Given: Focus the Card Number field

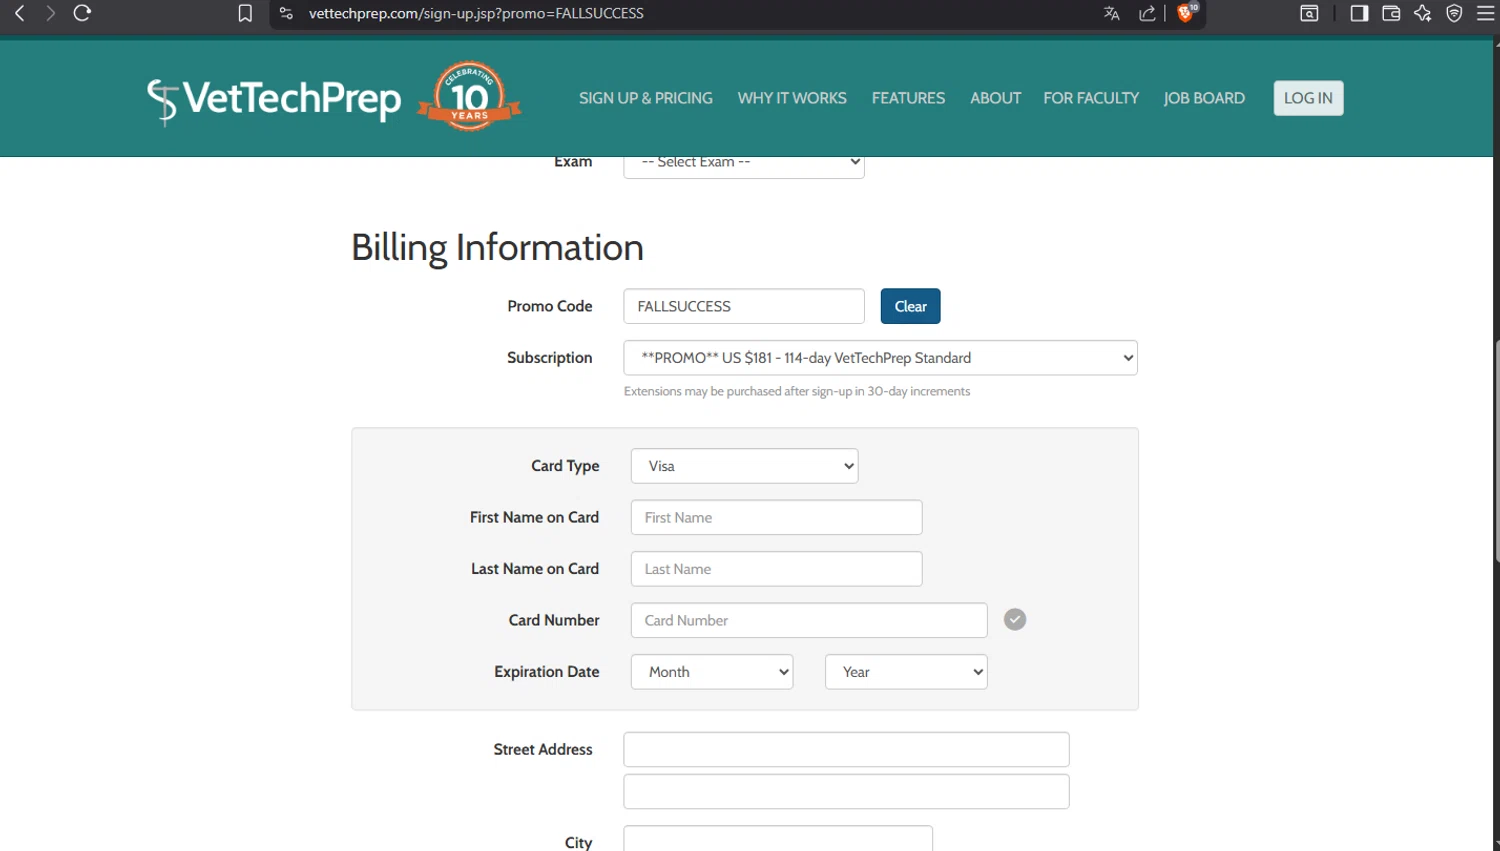Looking at the screenshot, I should [x=809, y=620].
